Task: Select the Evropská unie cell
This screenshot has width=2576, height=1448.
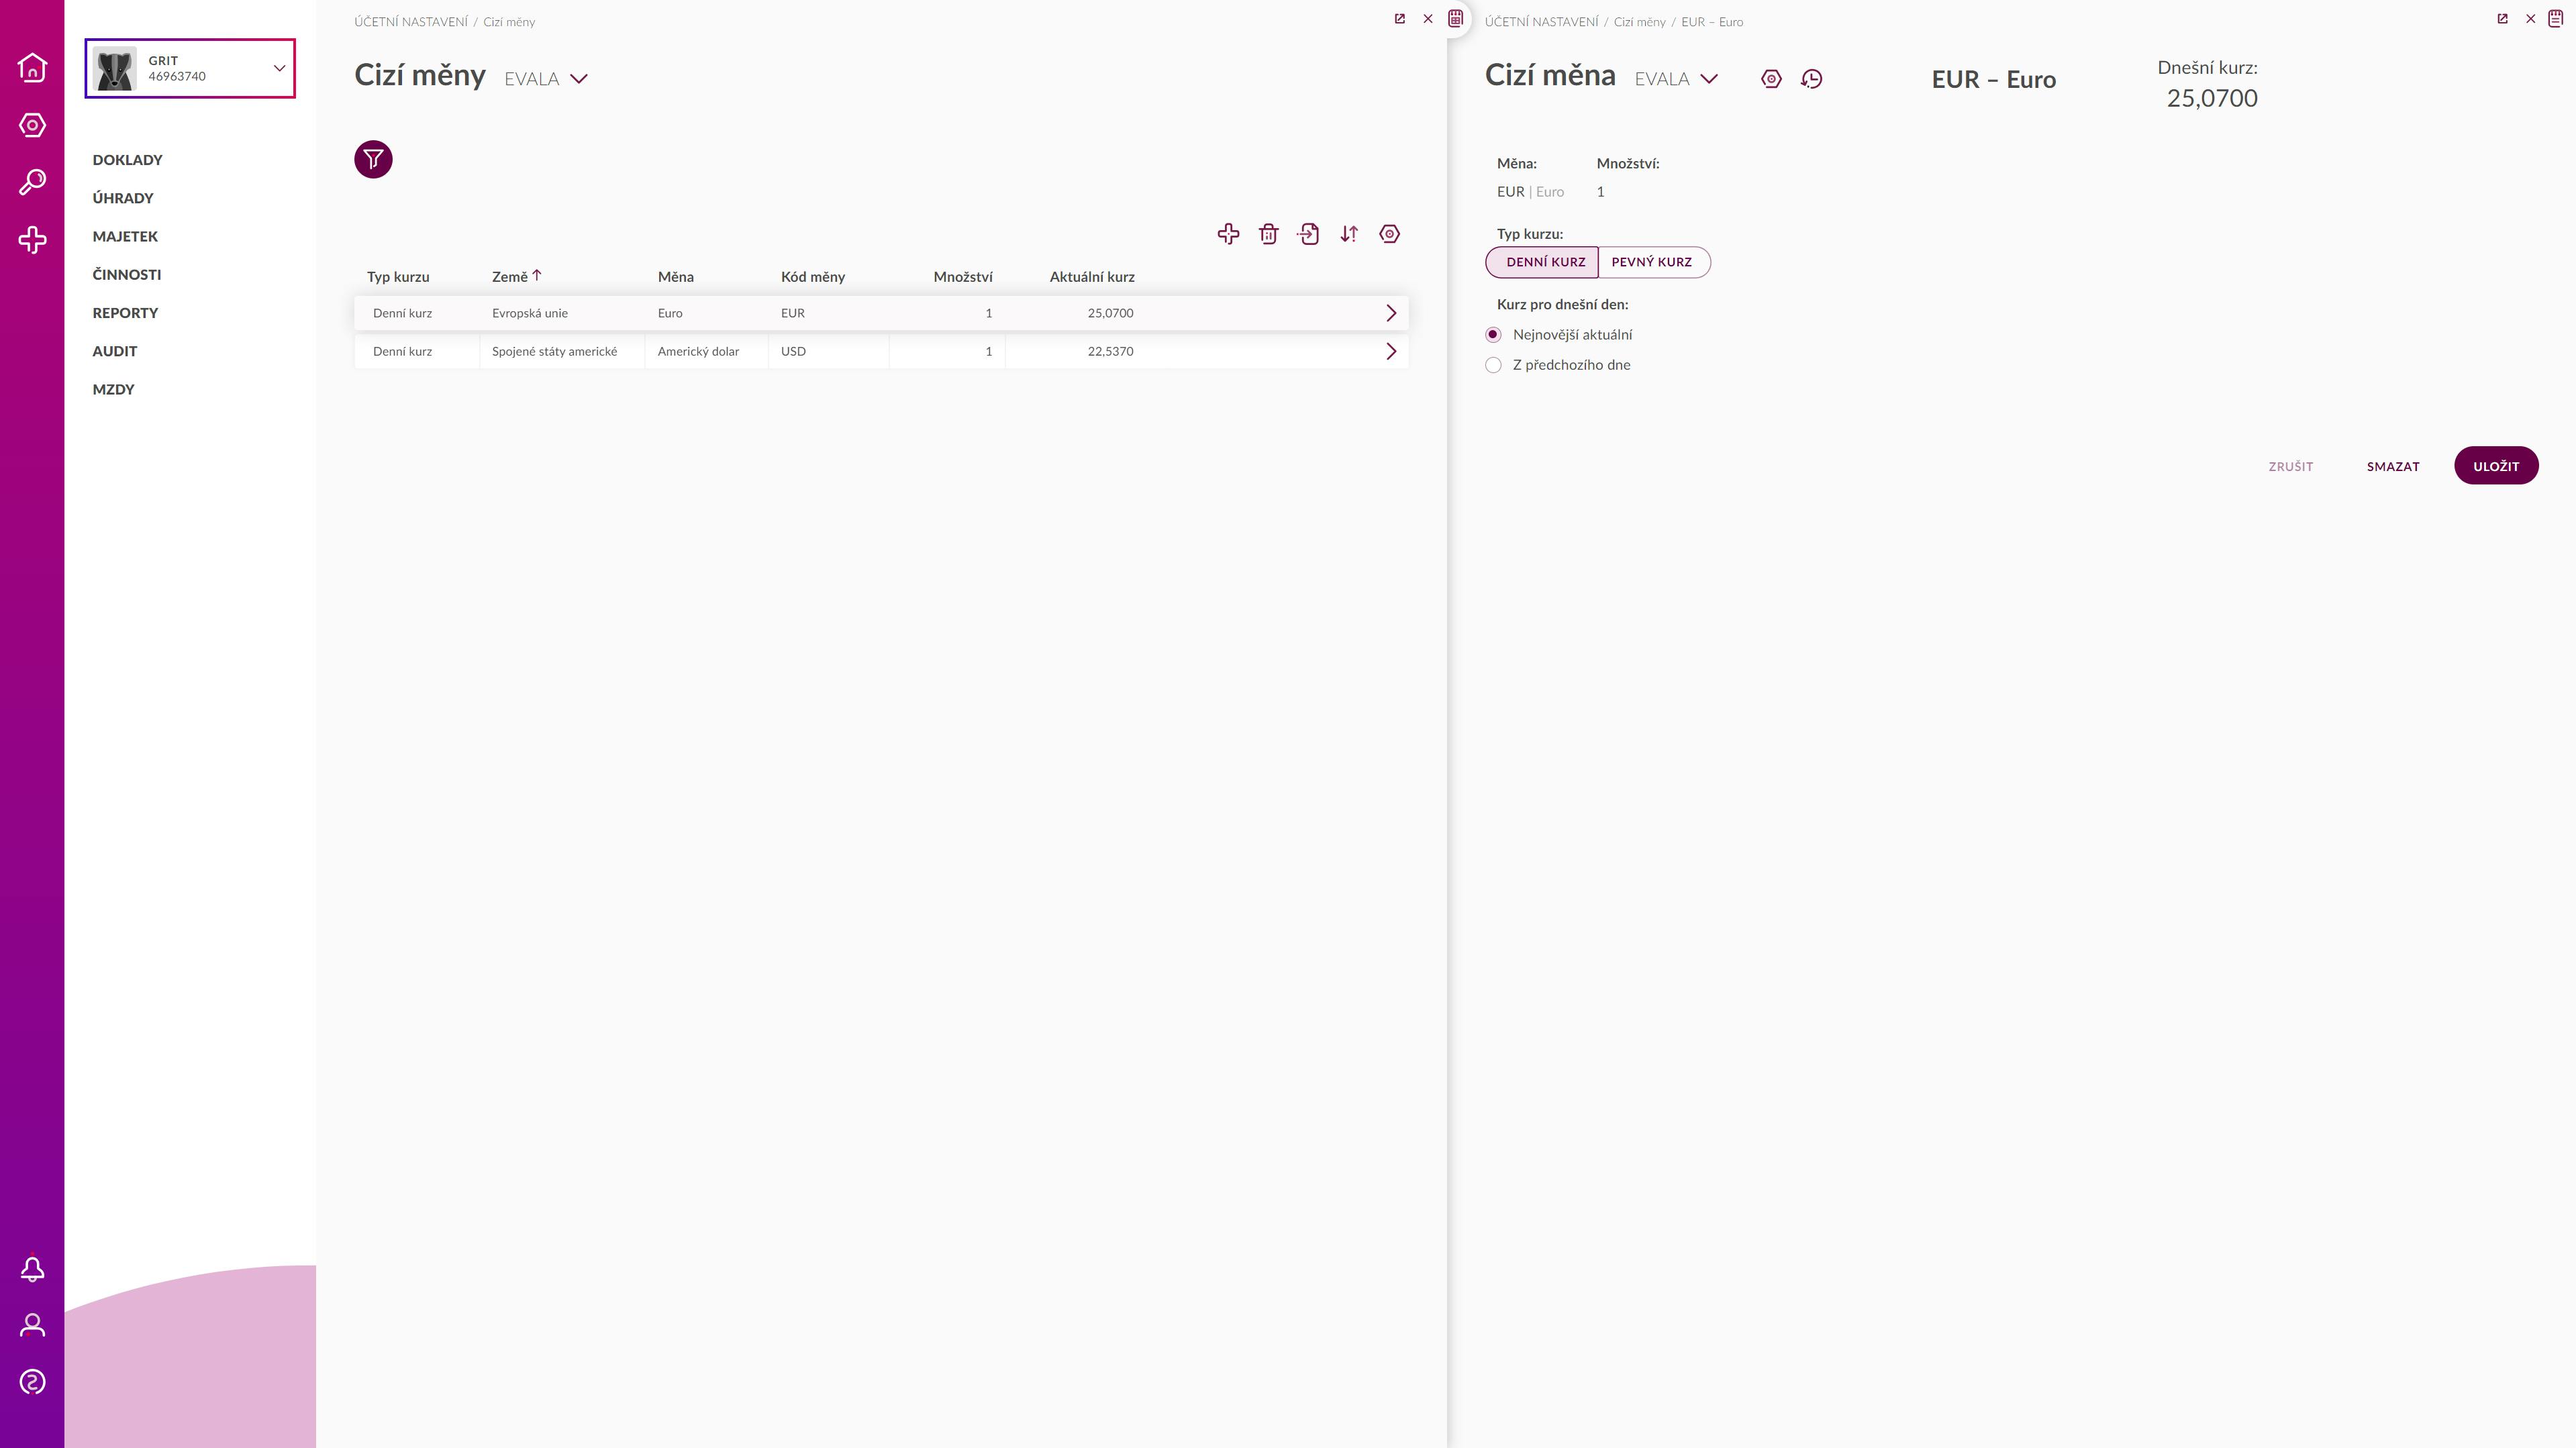Action: (x=562, y=313)
